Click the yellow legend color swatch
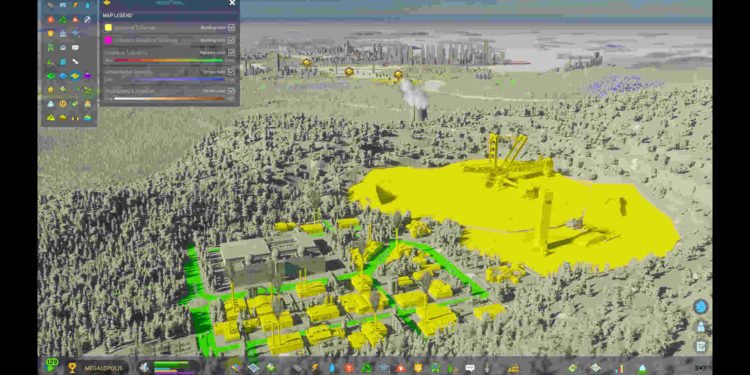This screenshot has width=750, height=375. tap(108, 28)
